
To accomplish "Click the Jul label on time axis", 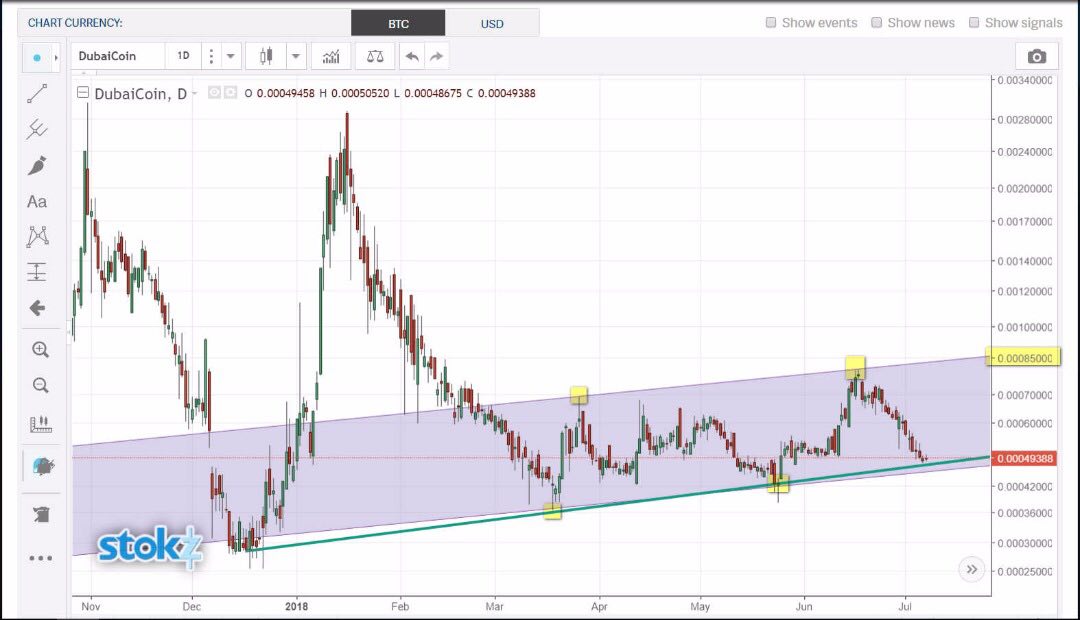I will (x=905, y=606).
